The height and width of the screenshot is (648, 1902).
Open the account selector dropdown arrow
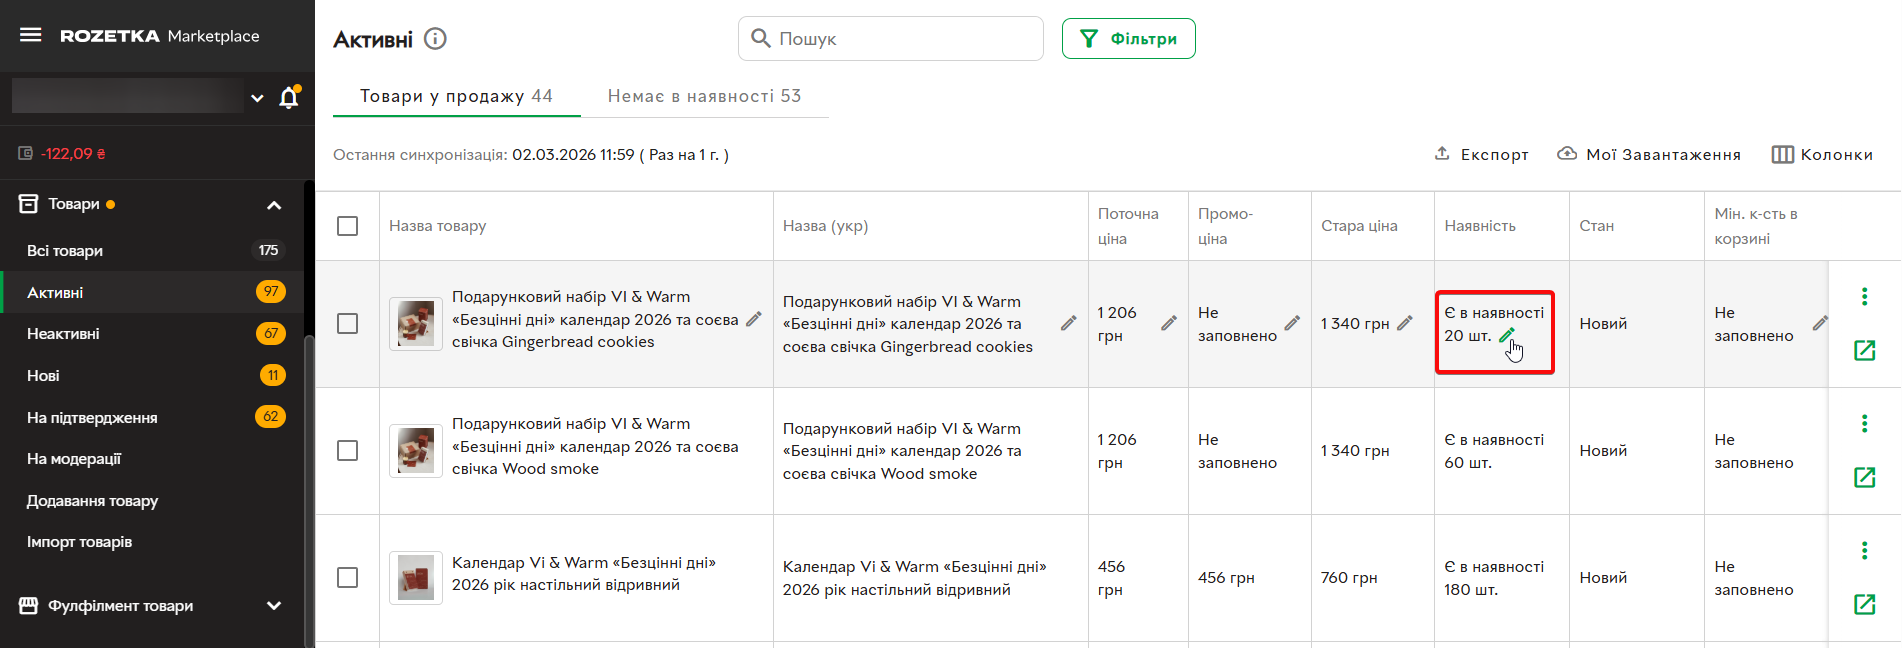pyautogui.click(x=257, y=98)
